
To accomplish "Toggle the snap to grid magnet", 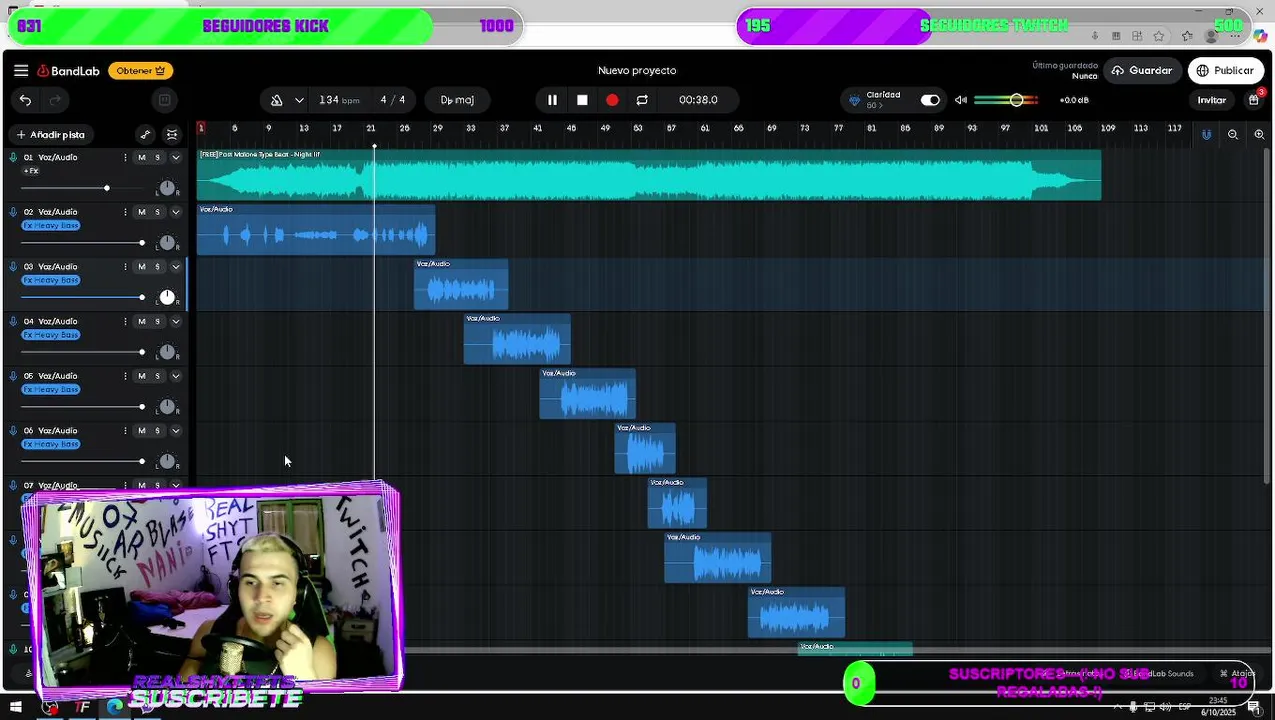I will click(1207, 134).
